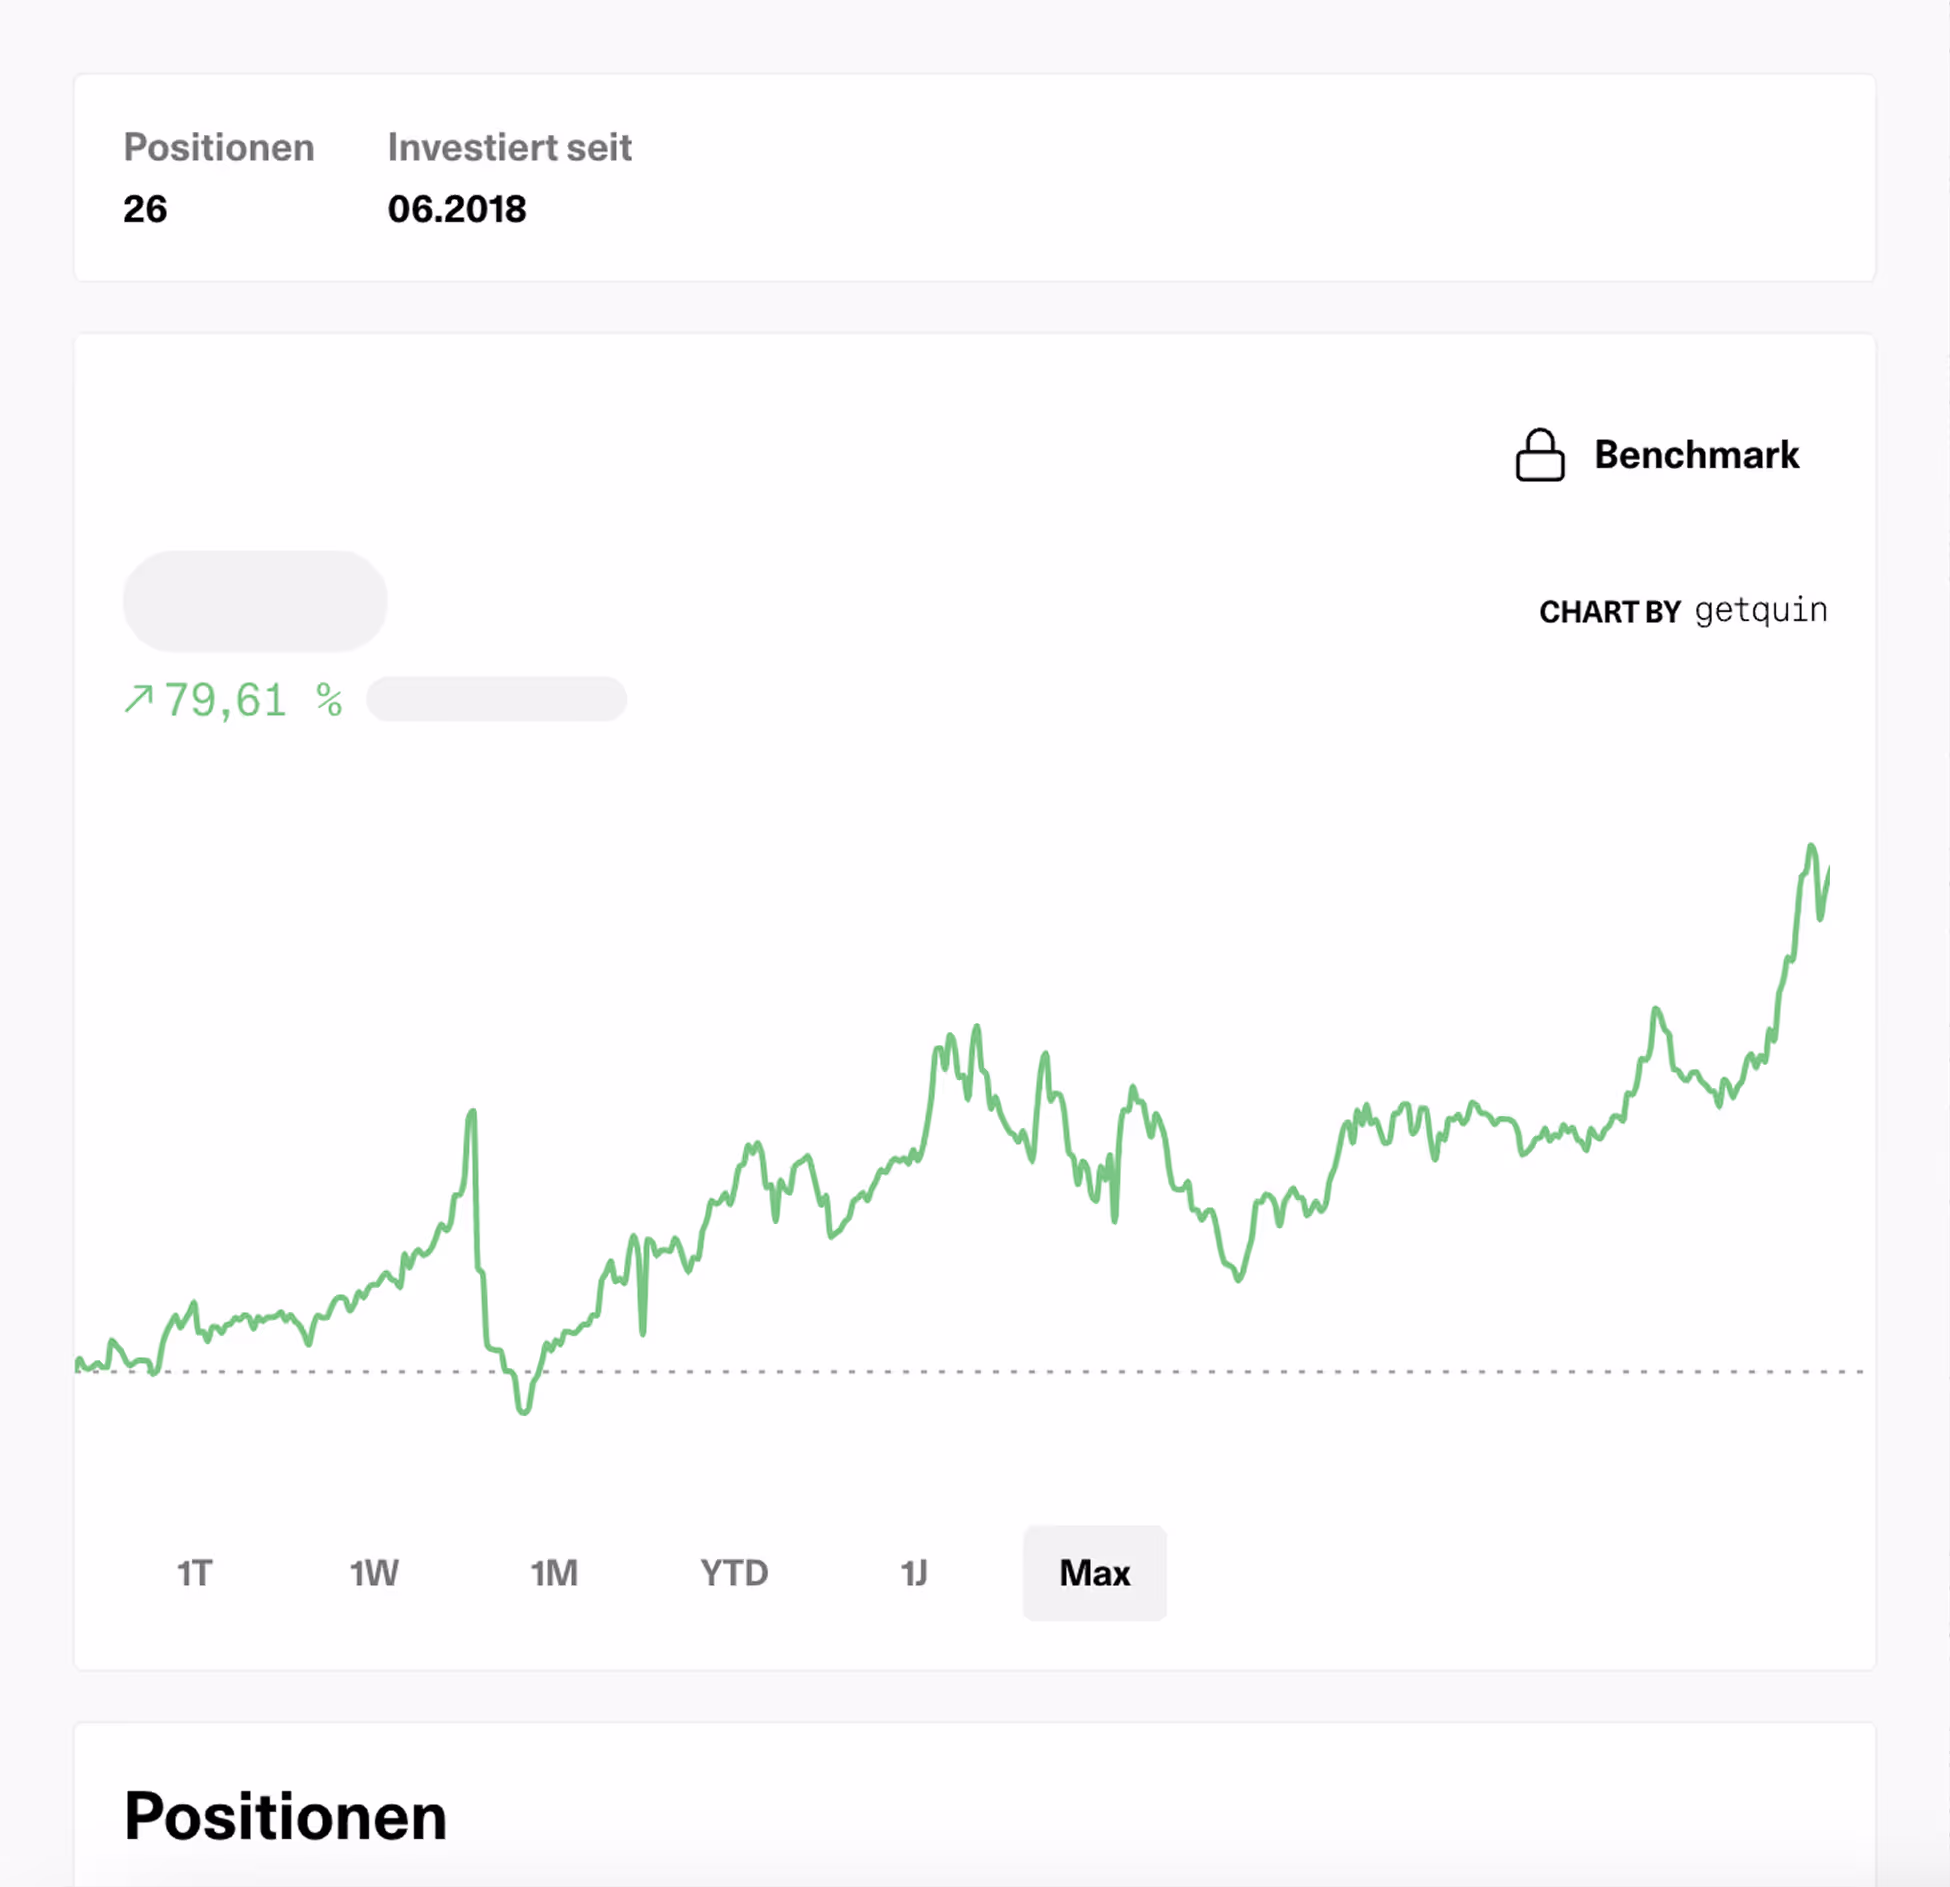Click the chart's lowest dip below baseline
Image resolution: width=1950 pixels, height=1887 pixels.
point(523,1410)
